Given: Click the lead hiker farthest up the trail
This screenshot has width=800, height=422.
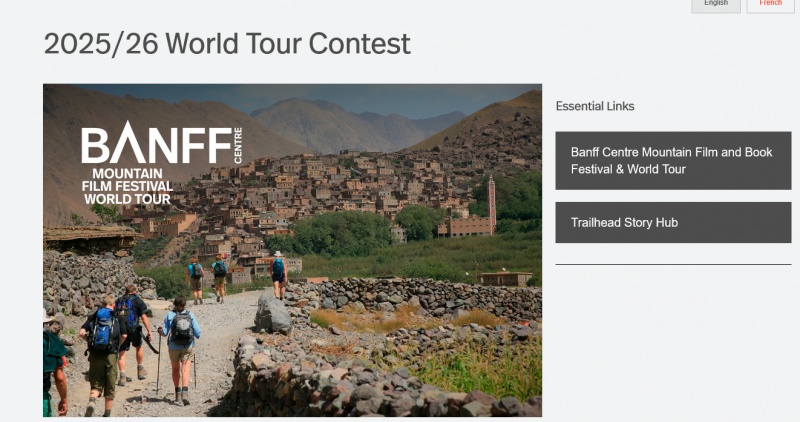Looking at the screenshot, I should coord(279,271).
